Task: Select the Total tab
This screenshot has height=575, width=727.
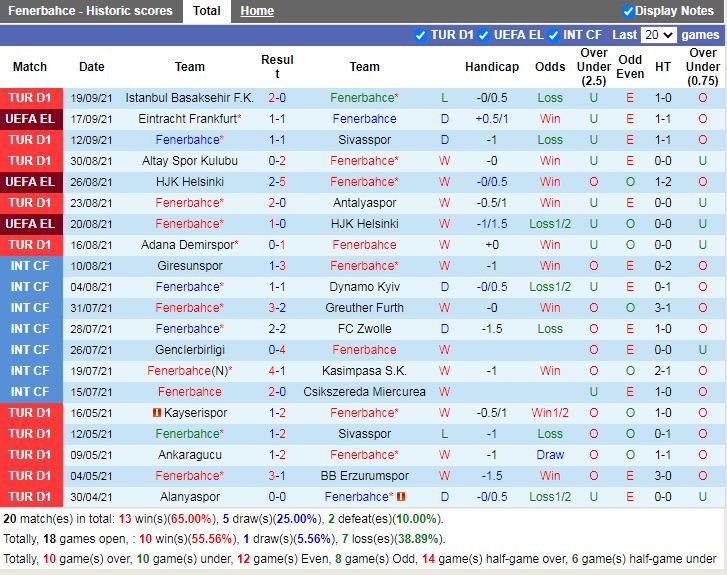Action: pyautogui.click(x=207, y=11)
